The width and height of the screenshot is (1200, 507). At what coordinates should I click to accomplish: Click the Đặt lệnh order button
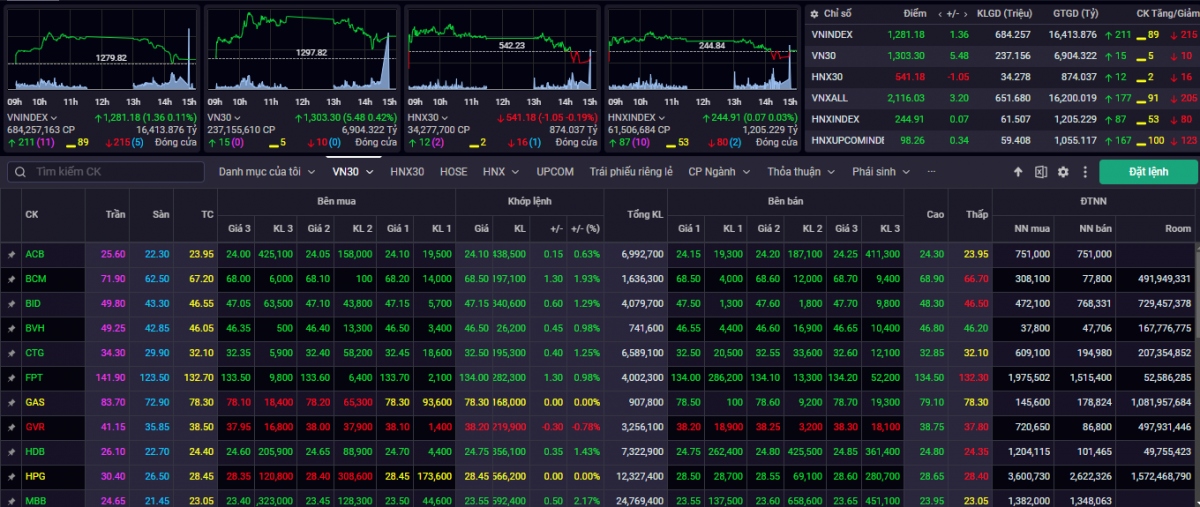(x=1148, y=172)
